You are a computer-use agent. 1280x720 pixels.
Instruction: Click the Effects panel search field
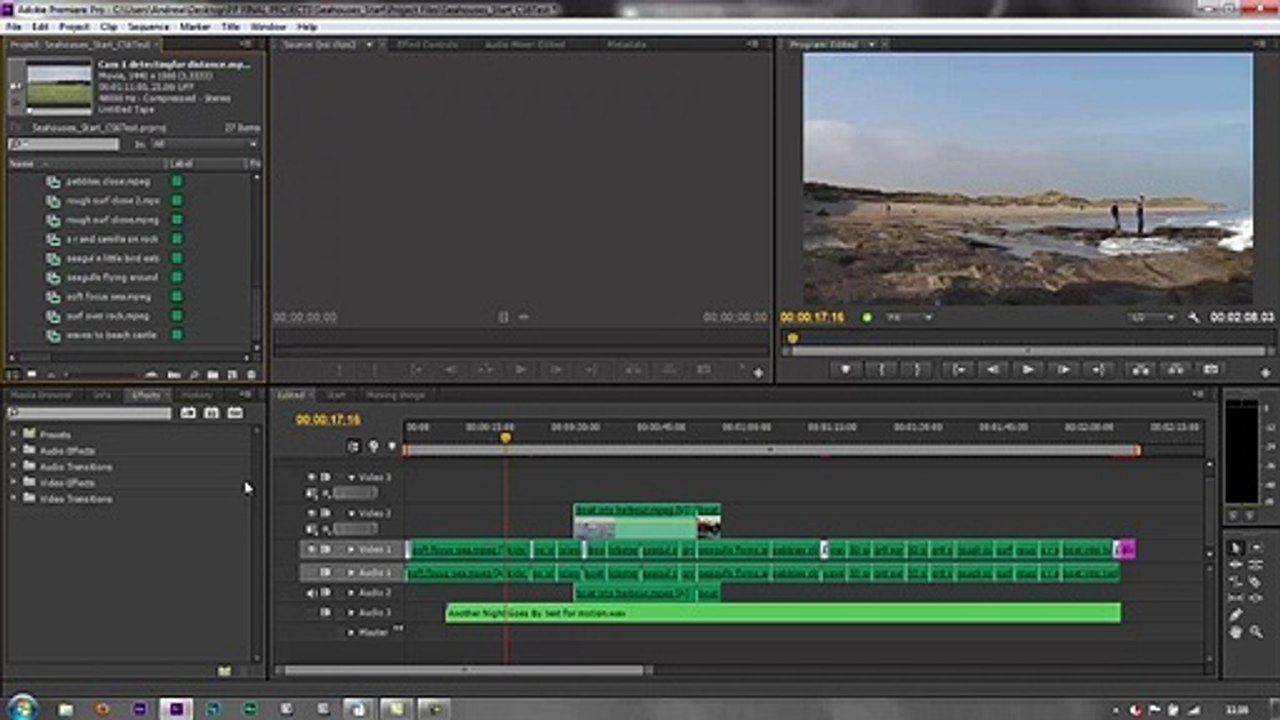(89, 413)
